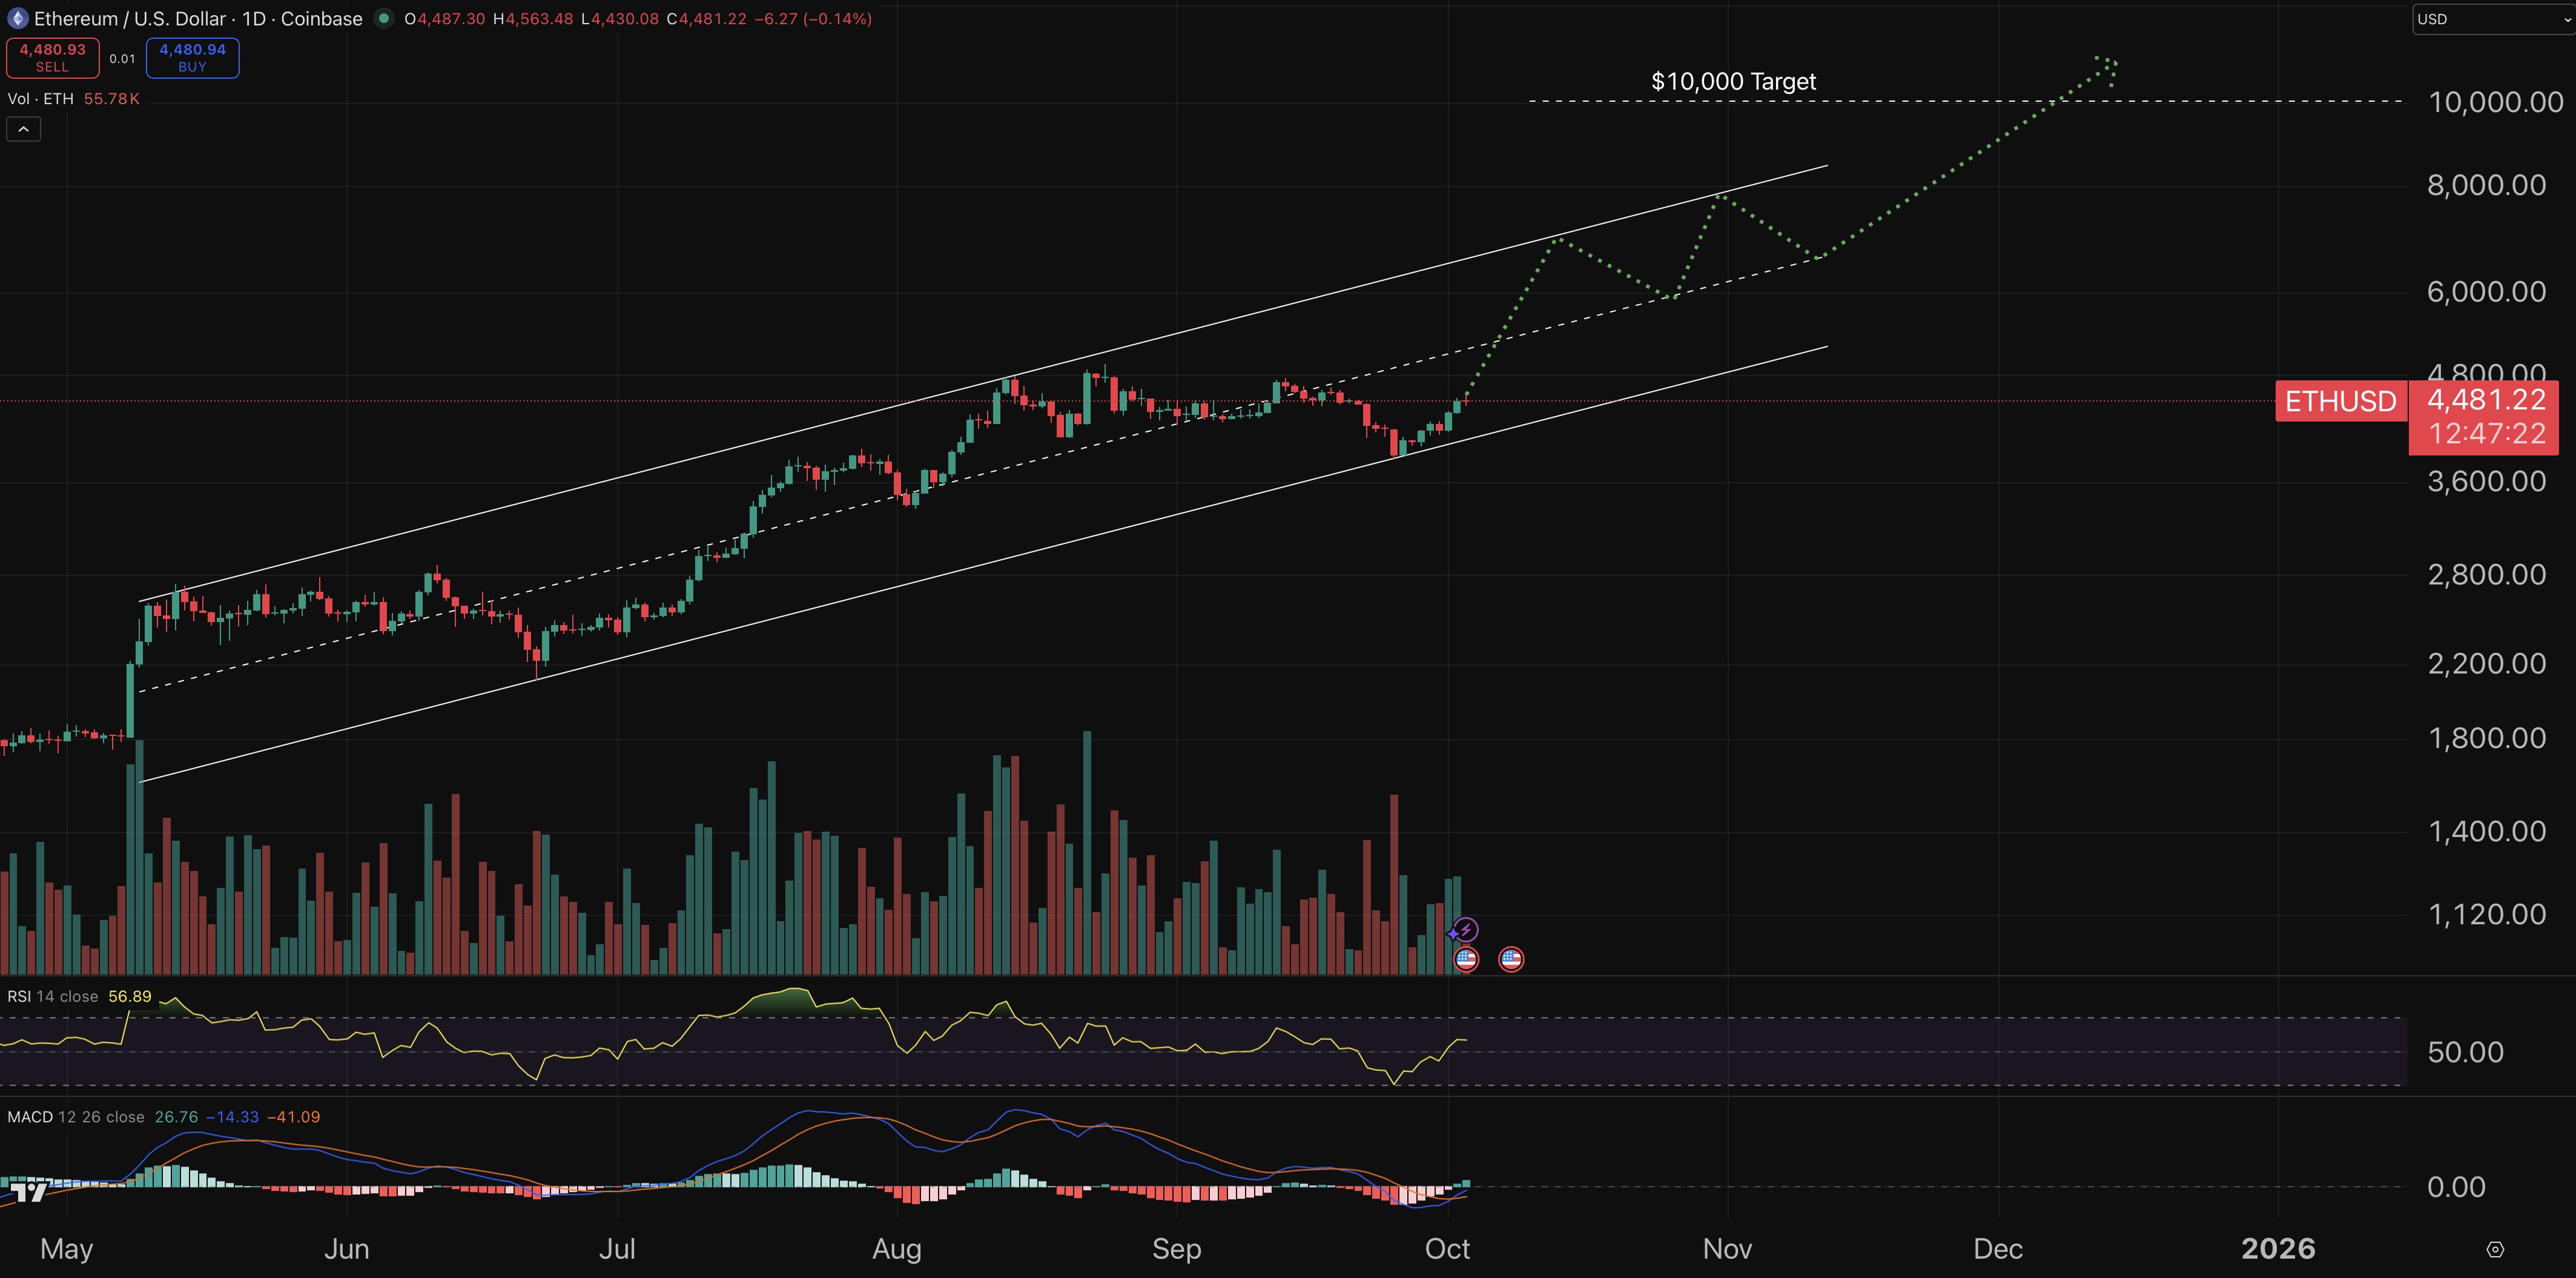Click the 0.01 quantity field between SELL and BUY
2576x1278 pixels.
tap(122, 57)
